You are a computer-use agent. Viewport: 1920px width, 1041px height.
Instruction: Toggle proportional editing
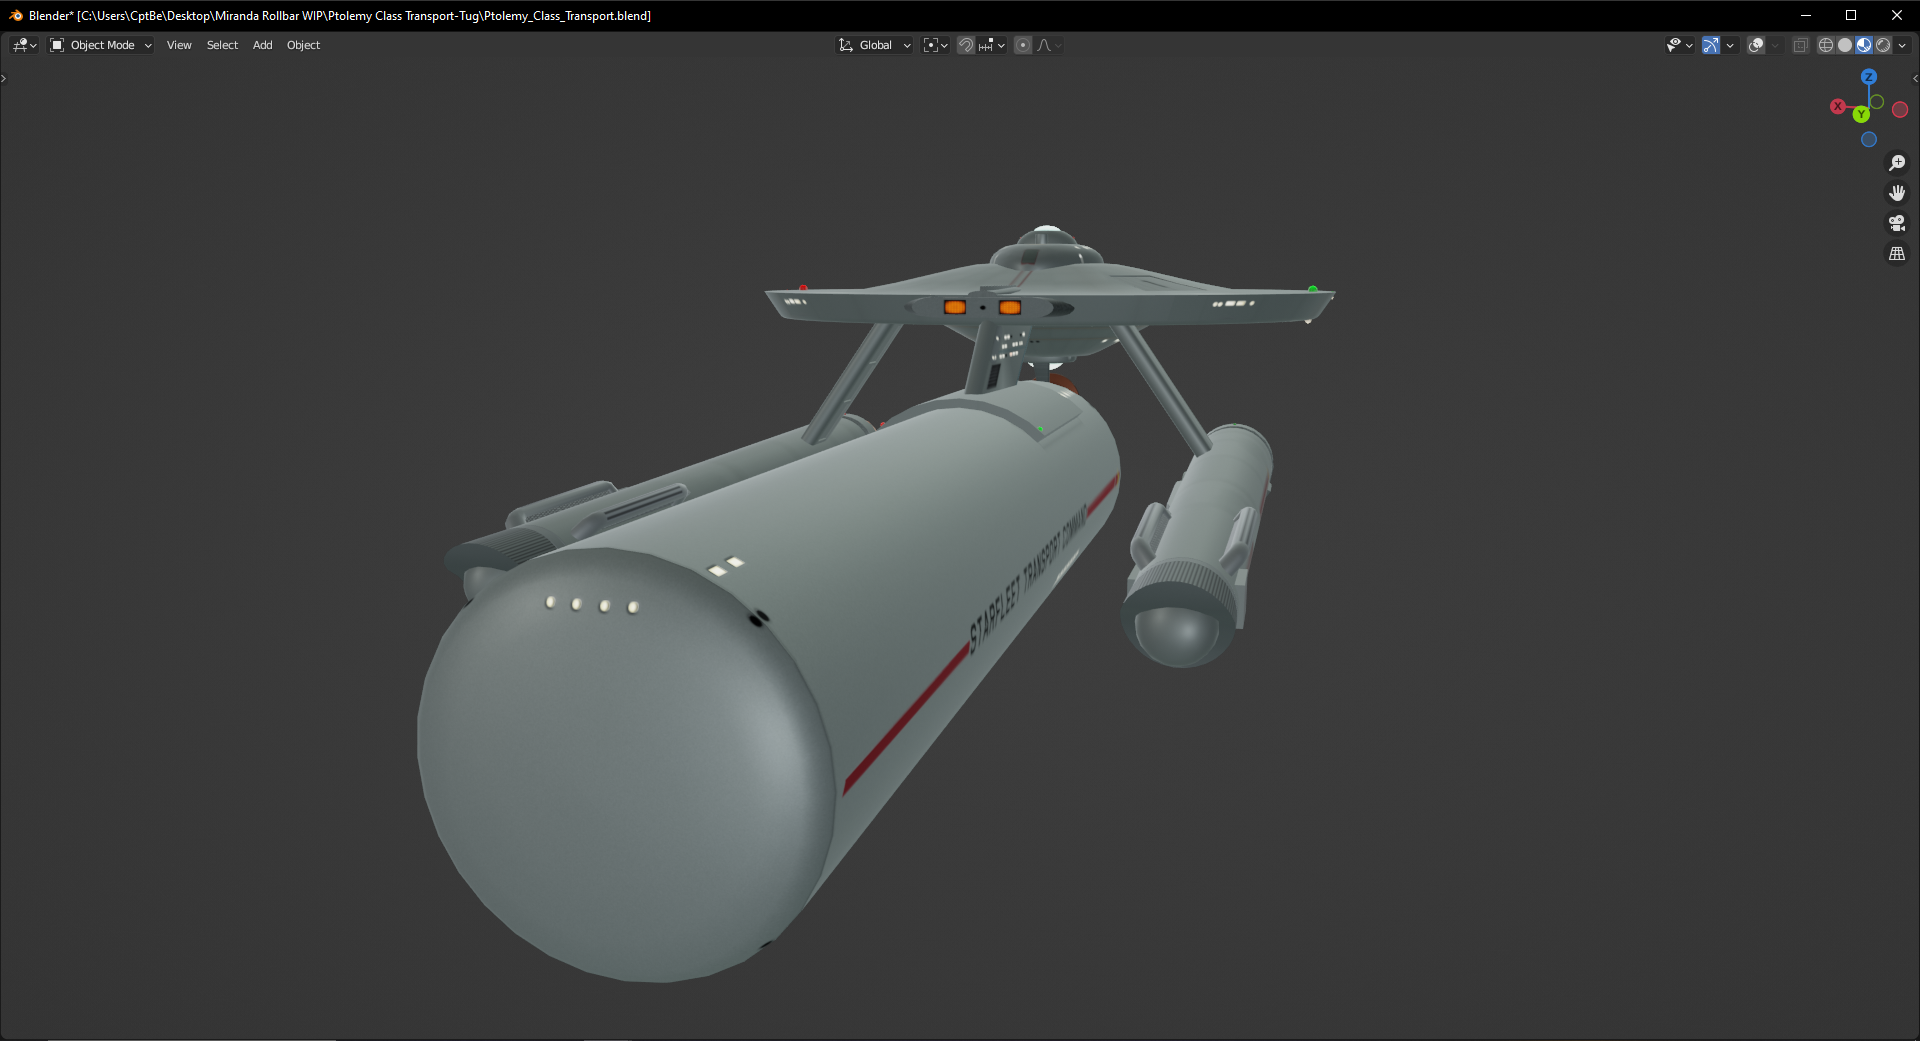pos(1023,45)
